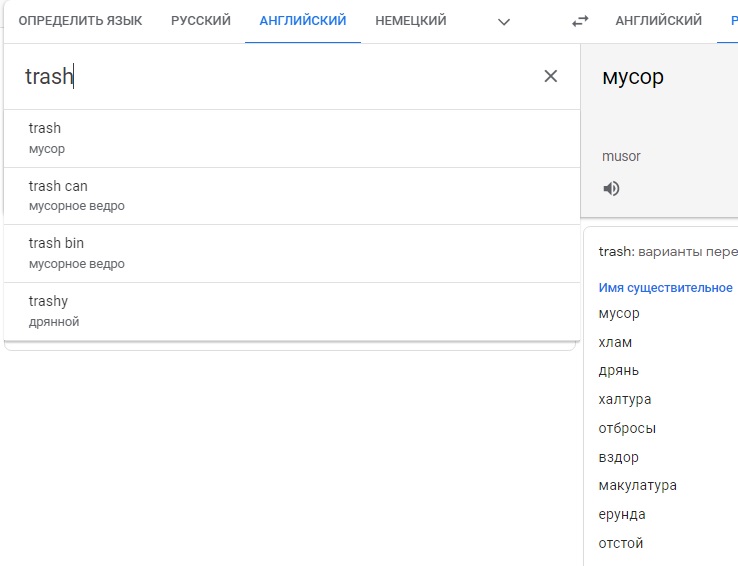The height and width of the screenshot is (566, 738).
Task: Choose suggestion trash can
Action: pos(292,196)
